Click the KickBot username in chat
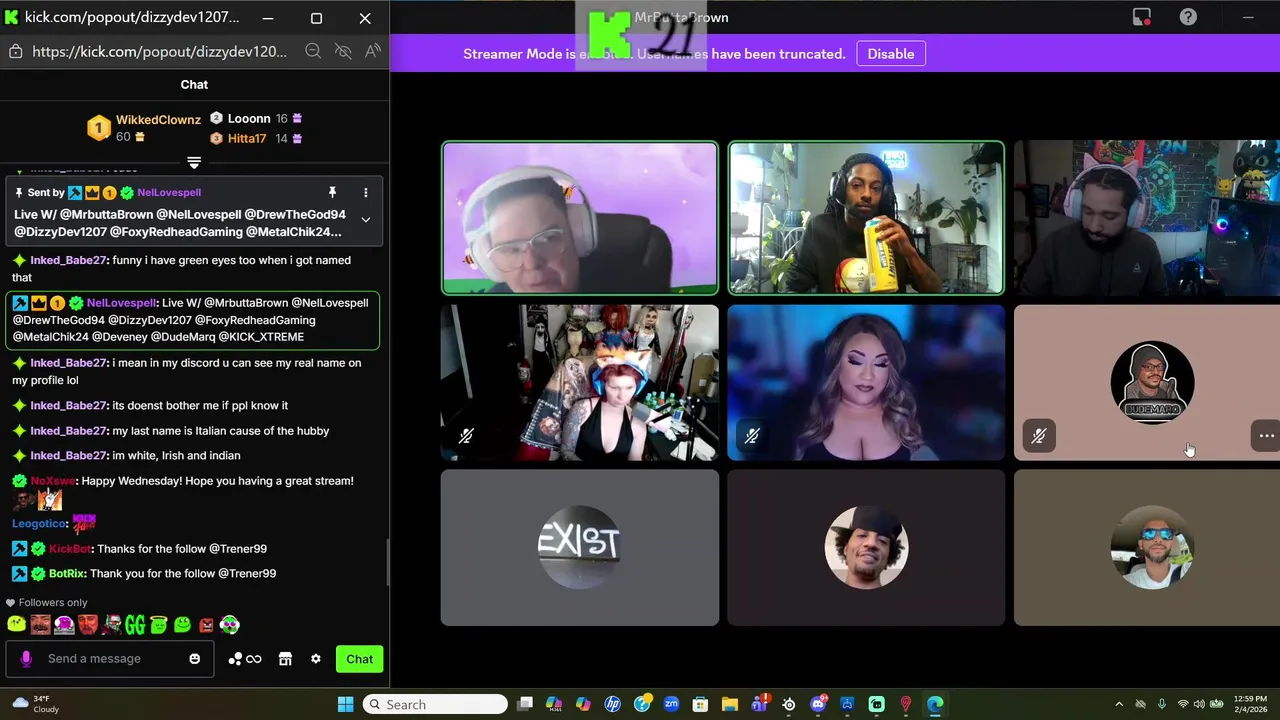 coord(70,548)
